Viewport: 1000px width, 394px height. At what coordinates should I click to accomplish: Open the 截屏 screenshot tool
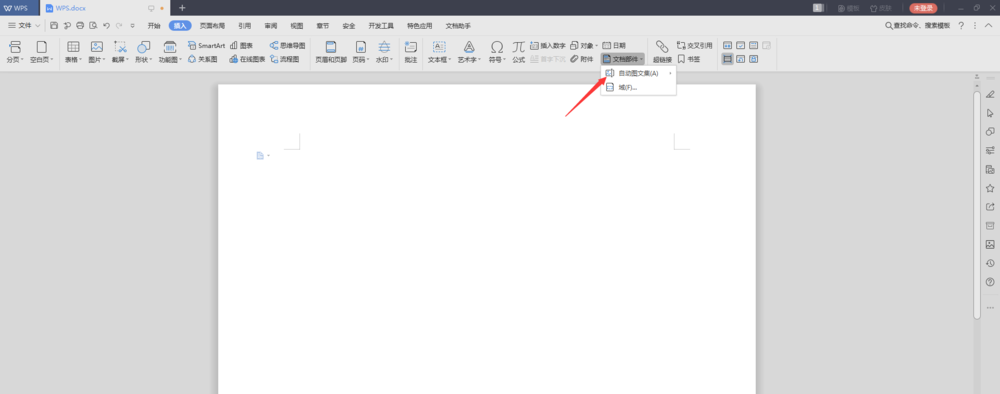(120, 52)
